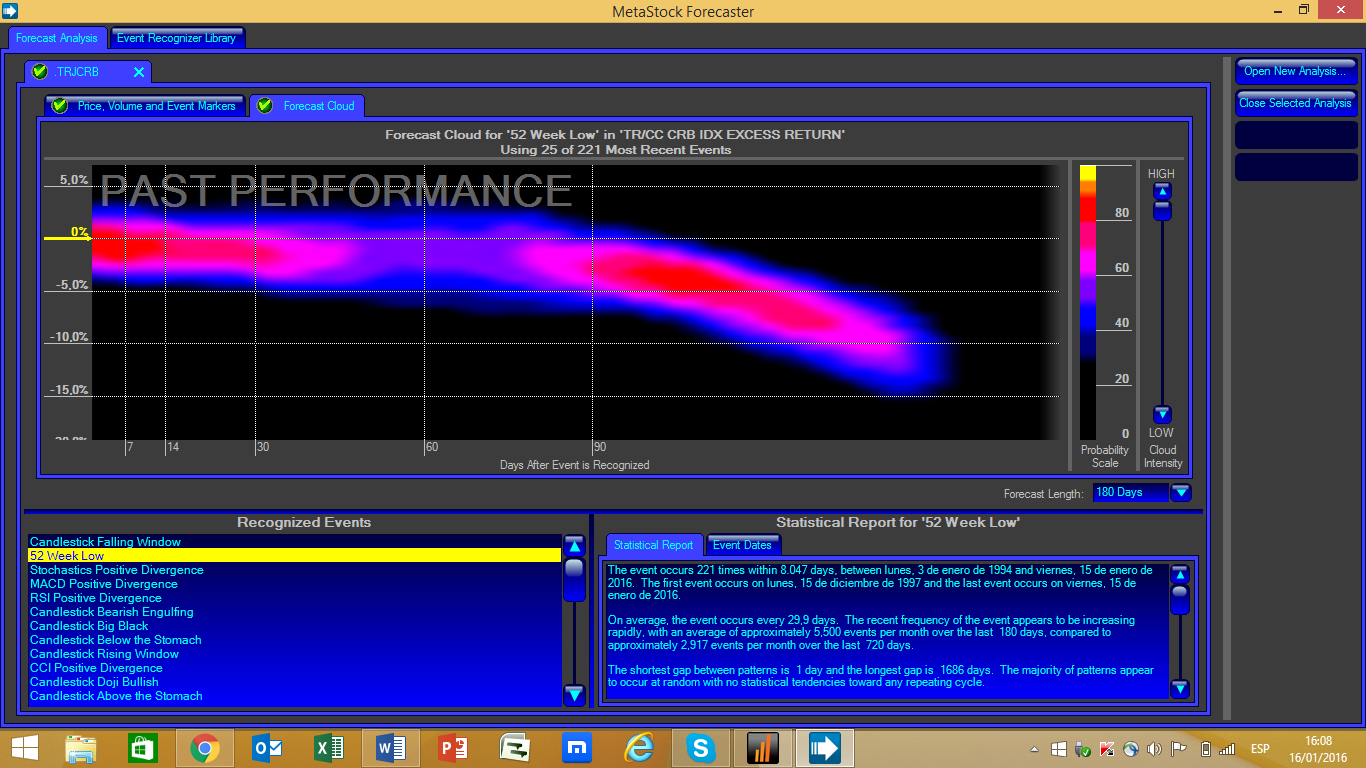Click Close Selected Analysis button
The image size is (1366, 768).
click(1295, 103)
